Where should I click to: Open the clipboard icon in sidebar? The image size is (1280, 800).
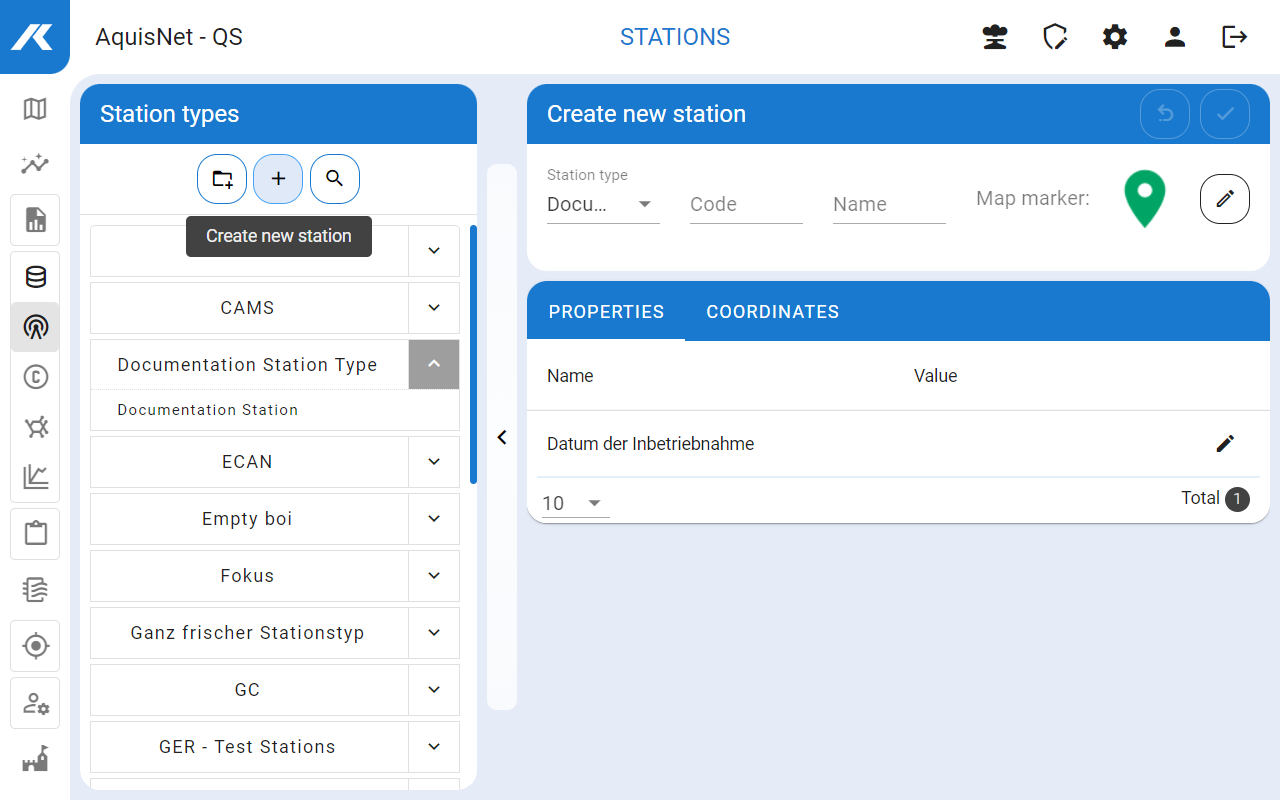point(35,533)
